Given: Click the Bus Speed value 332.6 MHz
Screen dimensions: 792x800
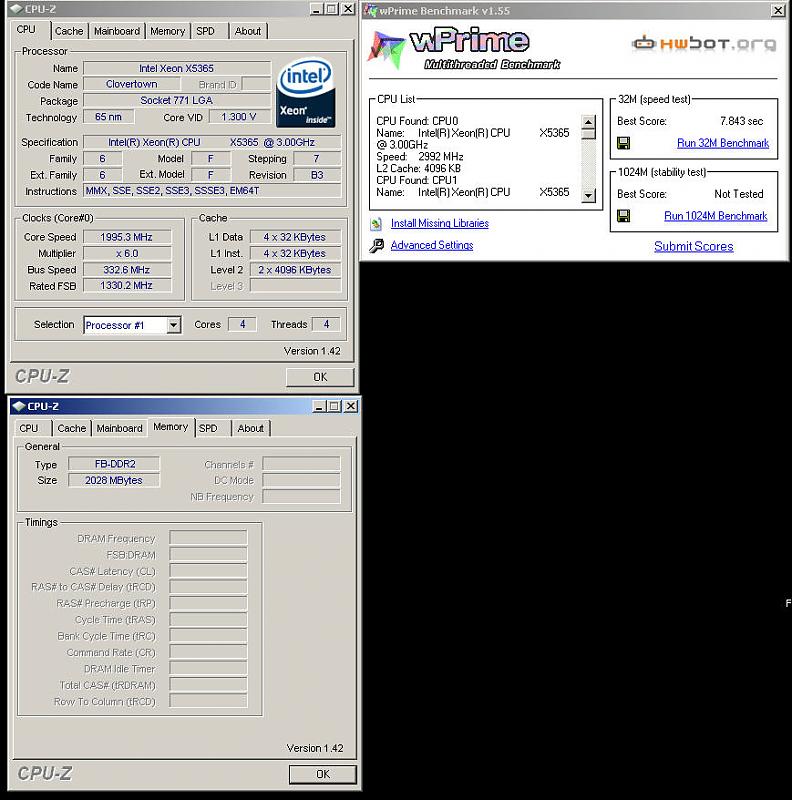Looking at the screenshot, I should click(127, 270).
